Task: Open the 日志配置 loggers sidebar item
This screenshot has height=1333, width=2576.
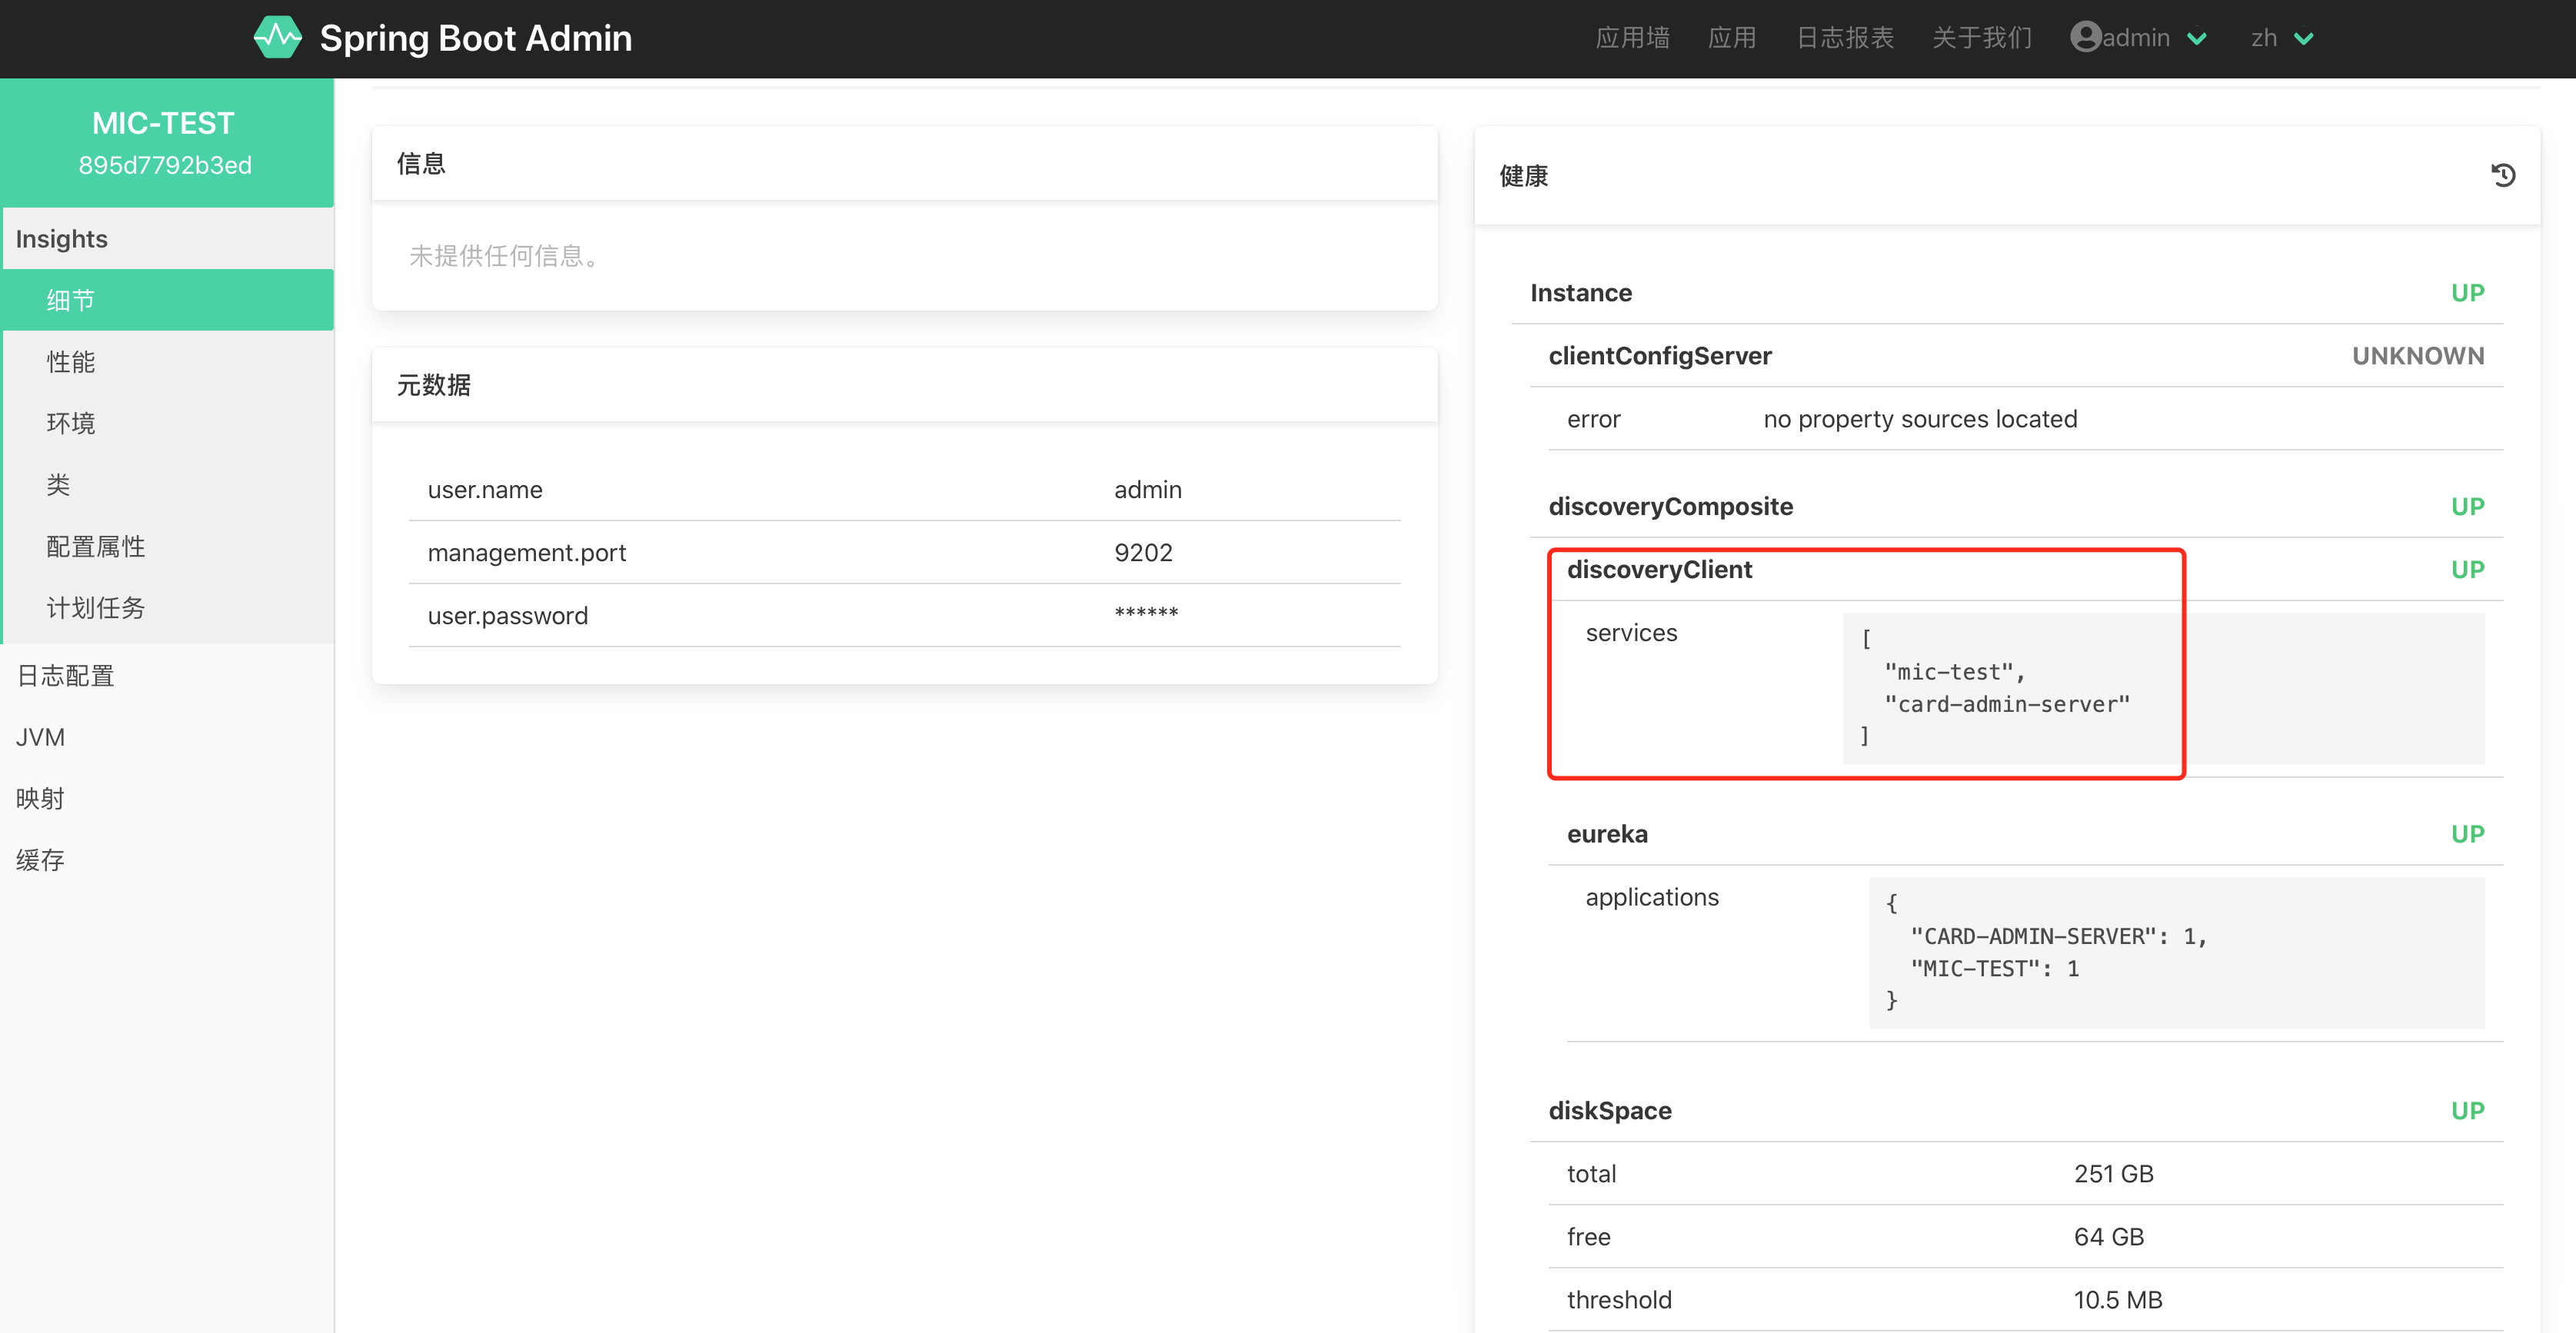Action: [x=167, y=676]
